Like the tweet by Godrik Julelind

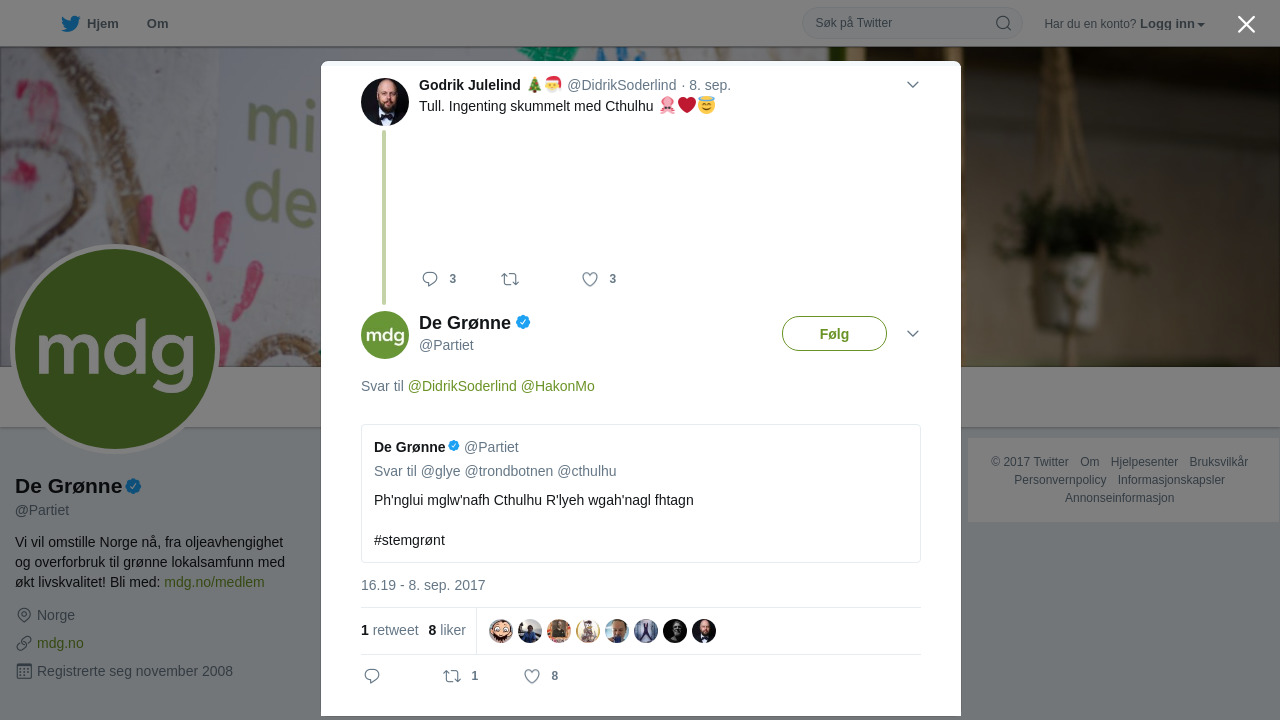(x=590, y=279)
